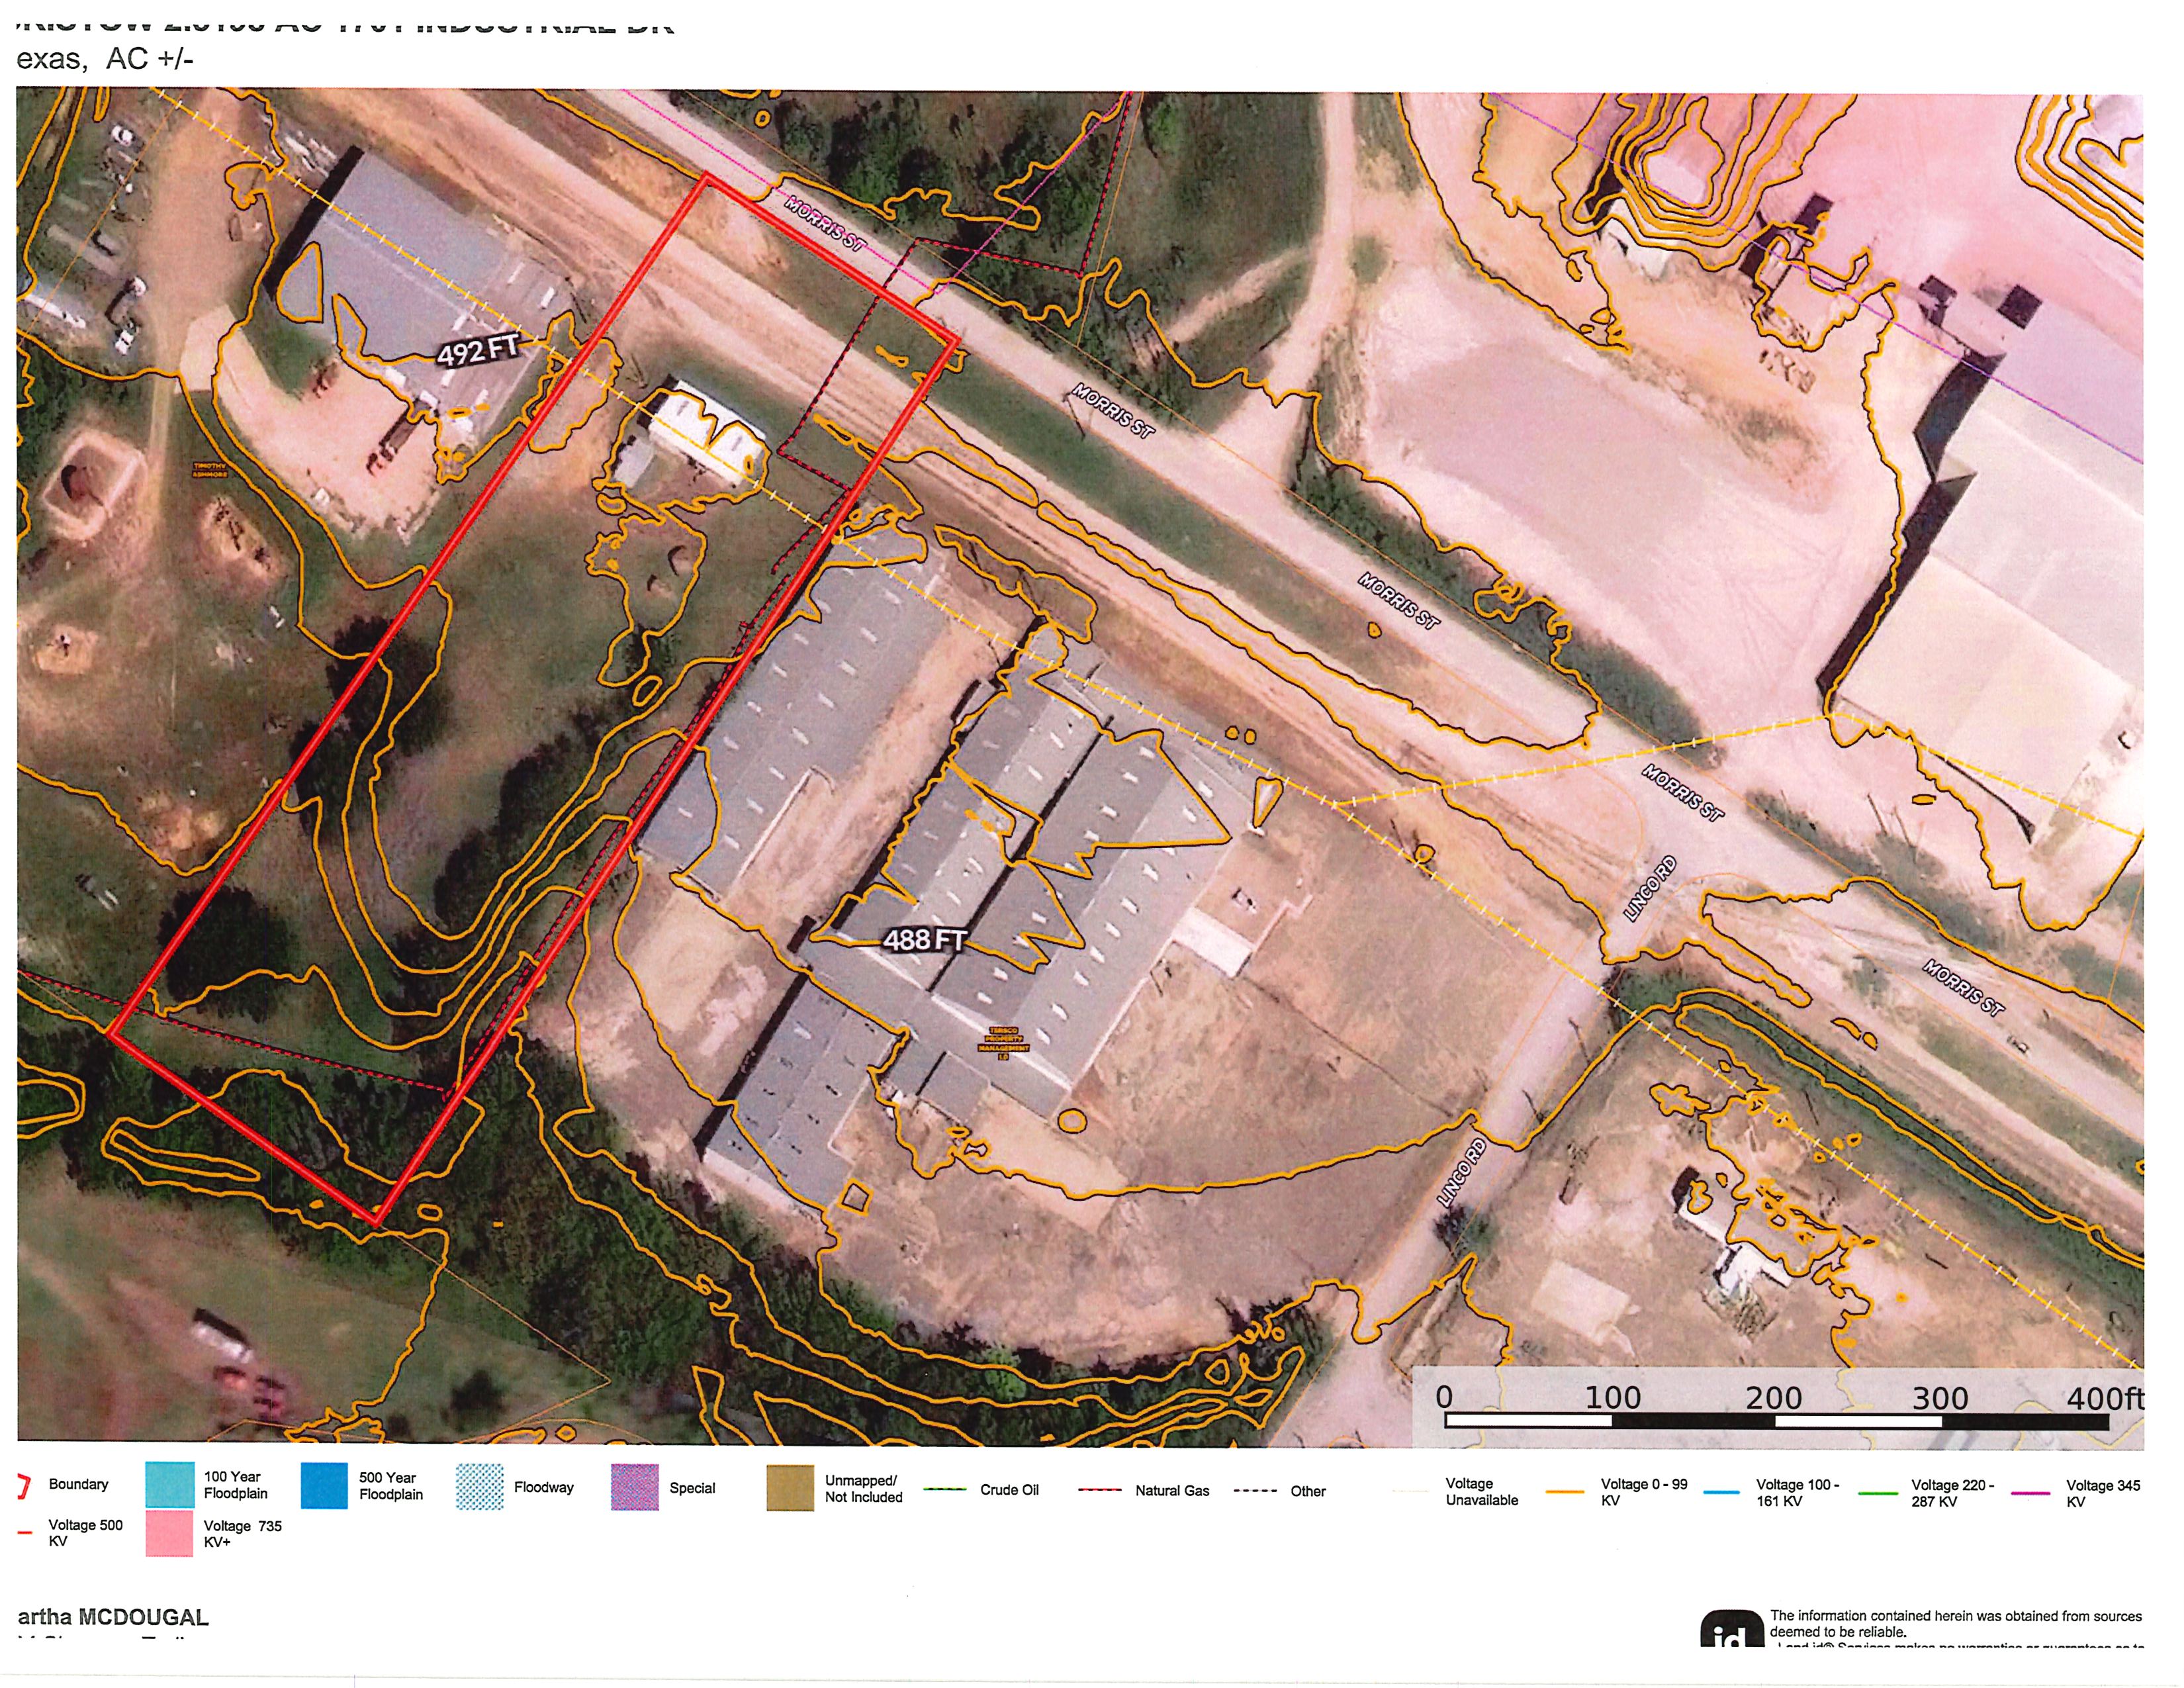Click the red Voltage 500 KV line symbol

pos(24,1532)
